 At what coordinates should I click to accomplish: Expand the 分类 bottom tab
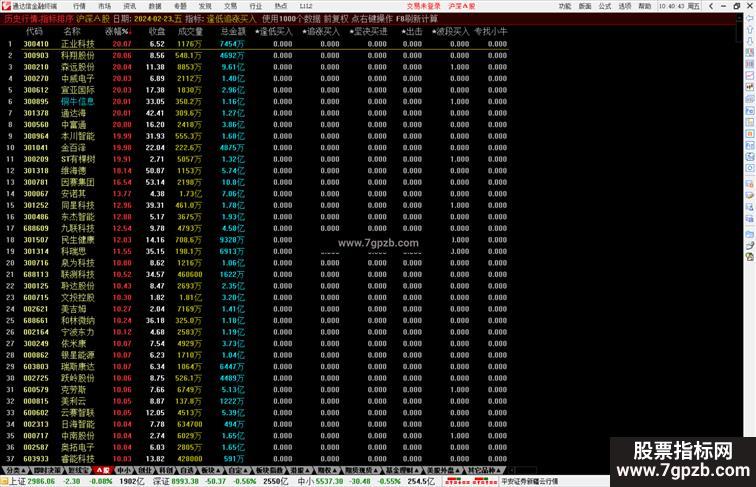coord(16,470)
